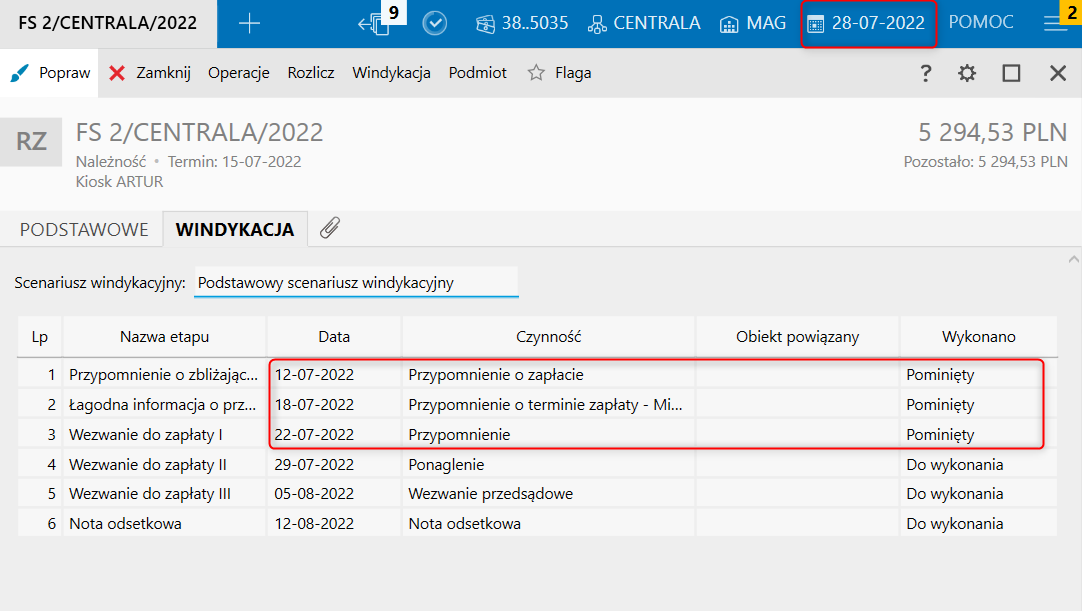This screenshot has width=1082, height=611.
Task: Click the Kiosk ARTUR contractor name
Action: (x=119, y=182)
